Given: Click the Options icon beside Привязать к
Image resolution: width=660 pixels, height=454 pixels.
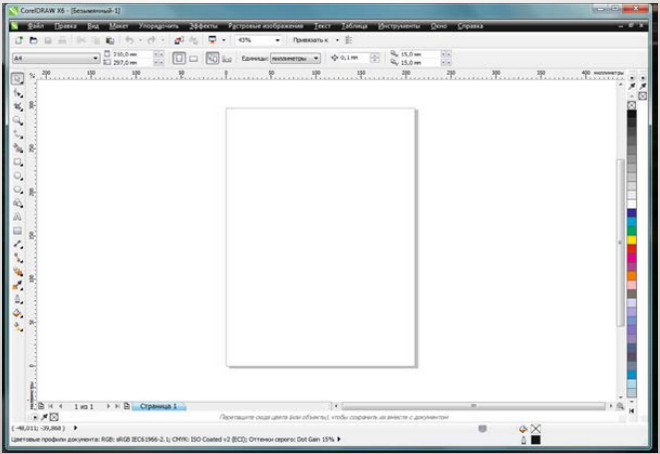Looking at the screenshot, I should click(x=349, y=40).
